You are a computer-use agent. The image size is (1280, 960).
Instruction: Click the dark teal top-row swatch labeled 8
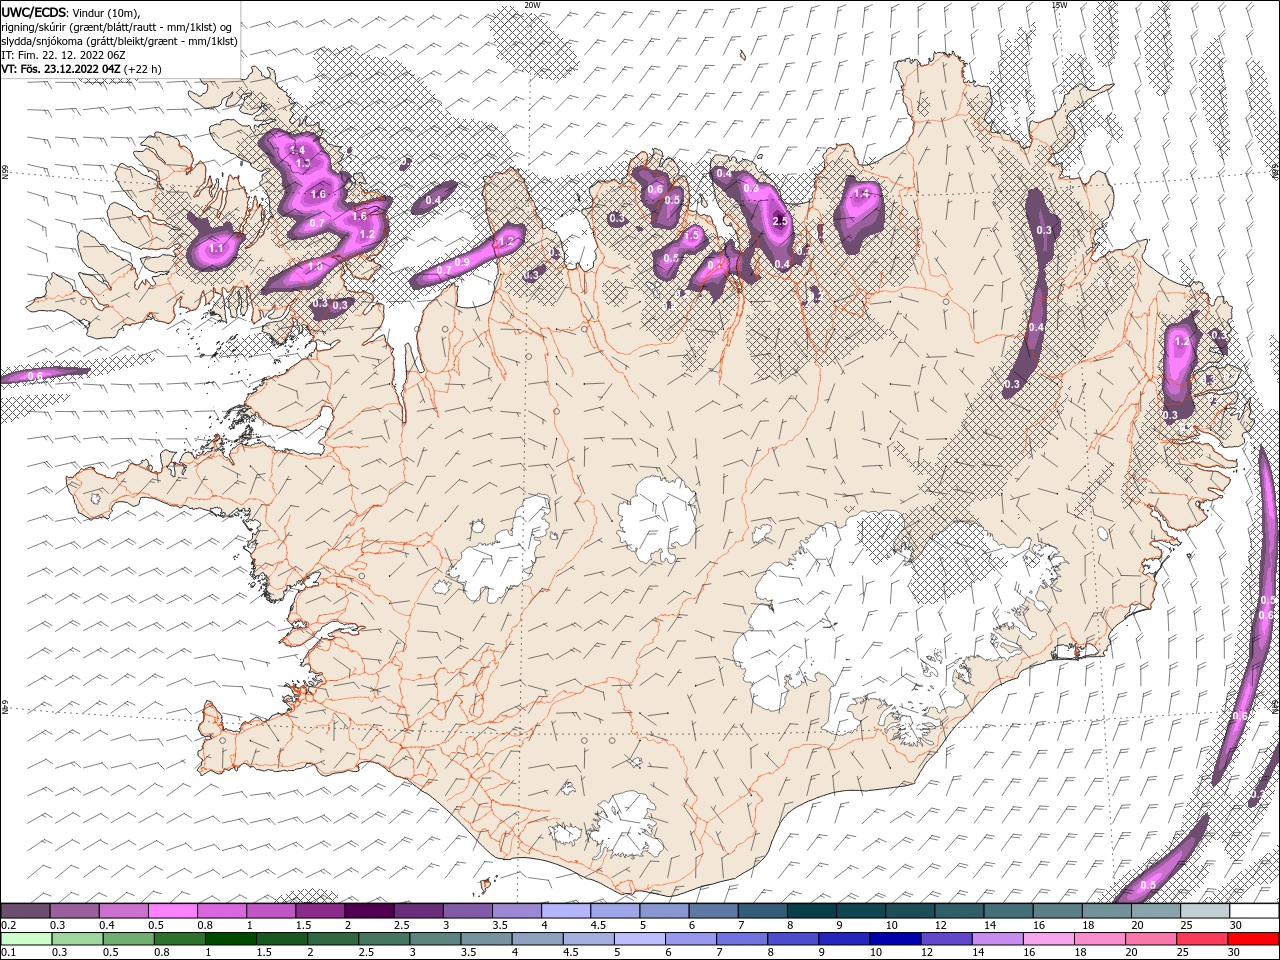click(812, 911)
